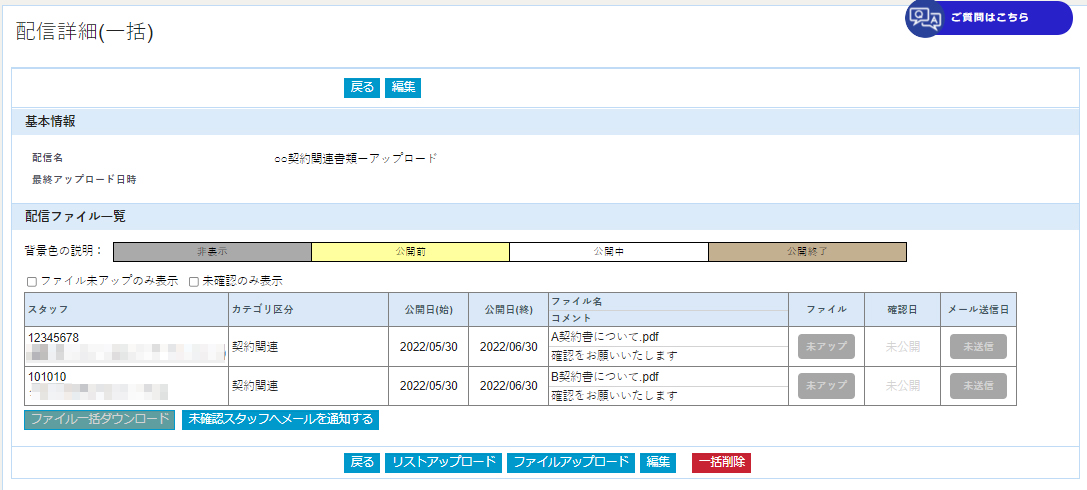Viewport: 1087px width, 490px height.
Task: Click 契約関連 category in 12345678 row
Action: pyautogui.click(x=255, y=347)
